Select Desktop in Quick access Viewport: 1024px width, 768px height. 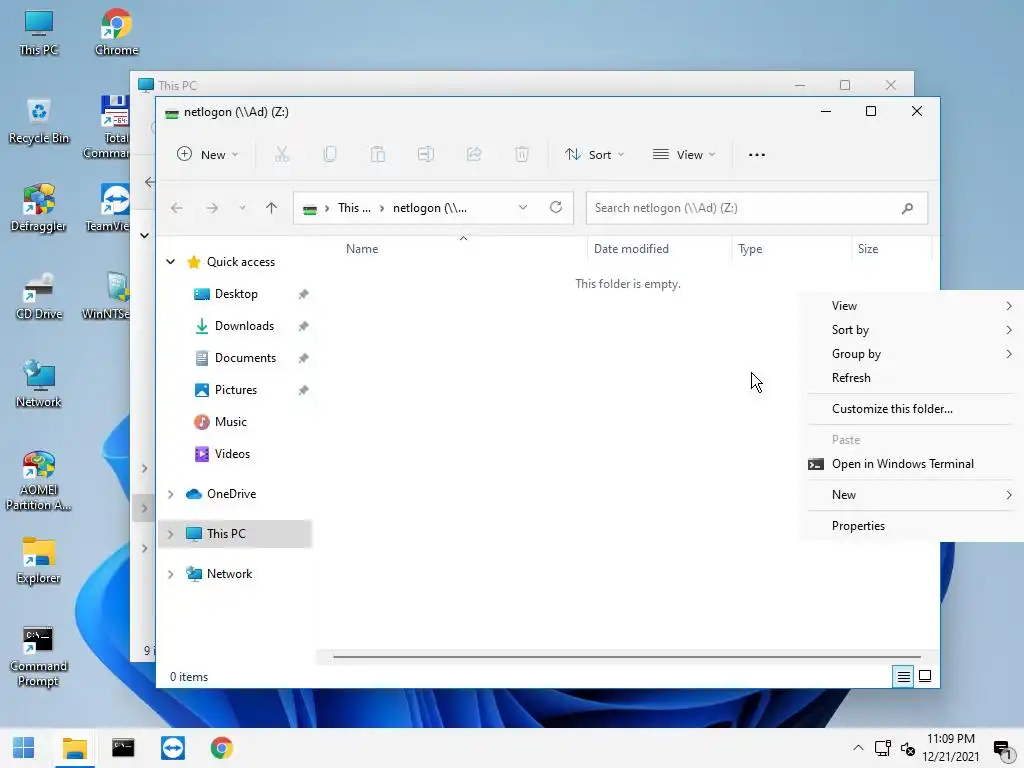236,294
